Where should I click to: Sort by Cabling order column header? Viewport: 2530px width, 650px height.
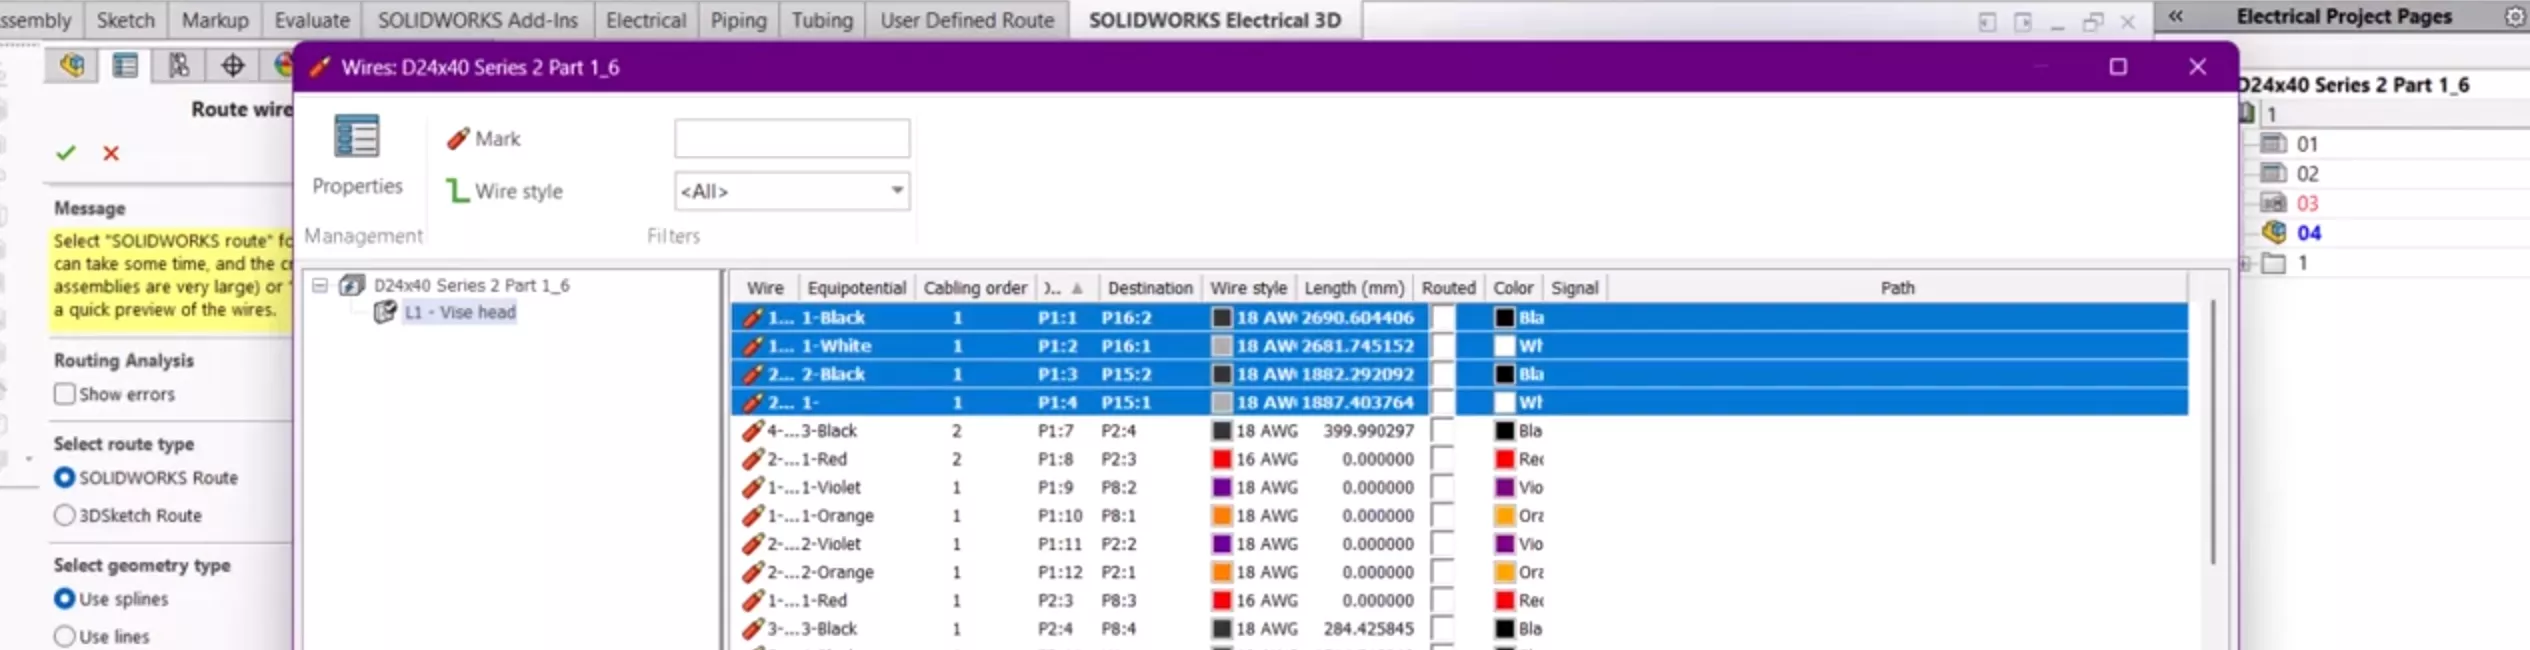click(x=975, y=288)
